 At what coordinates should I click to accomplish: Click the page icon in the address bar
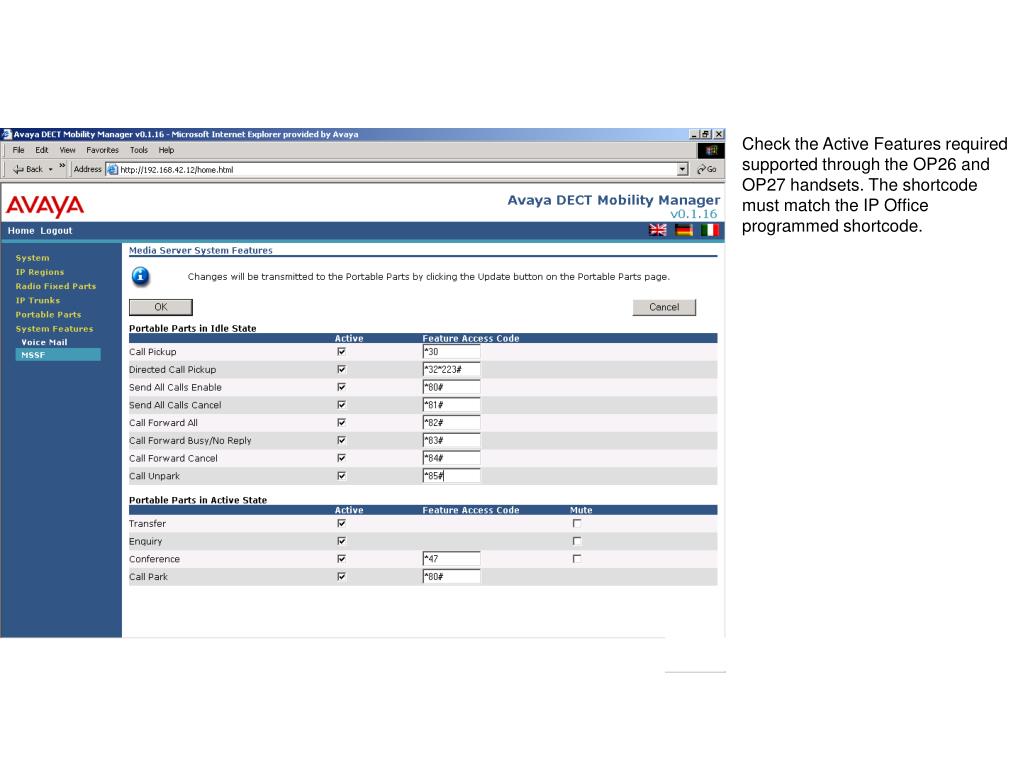[112, 170]
